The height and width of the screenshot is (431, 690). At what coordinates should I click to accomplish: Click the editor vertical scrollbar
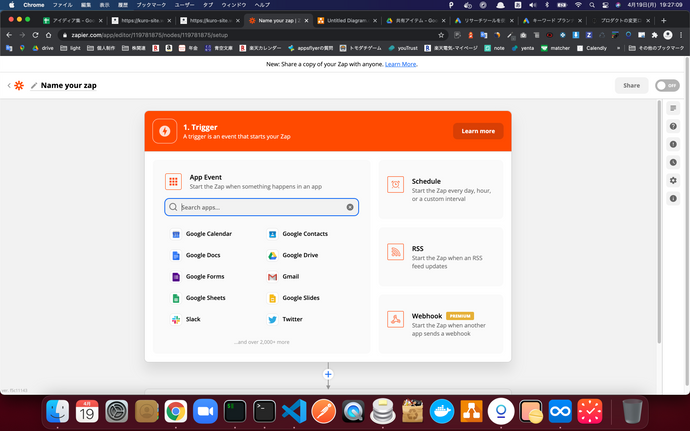pyautogui.click(x=659, y=222)
